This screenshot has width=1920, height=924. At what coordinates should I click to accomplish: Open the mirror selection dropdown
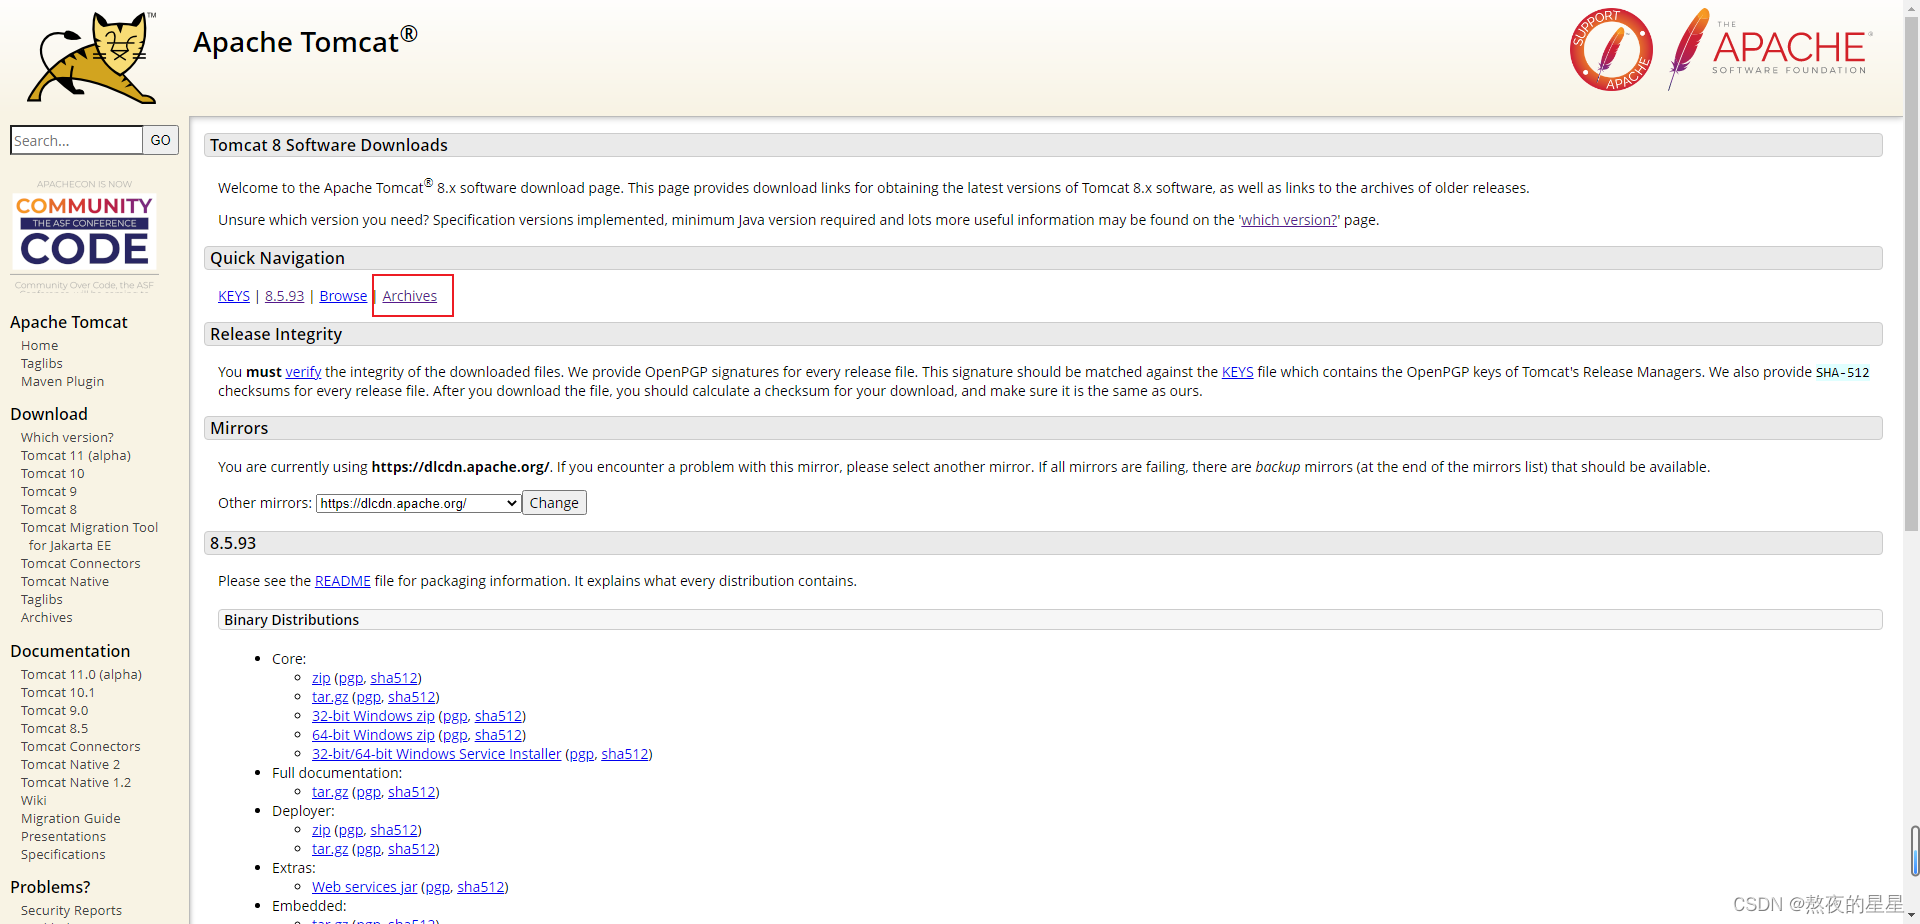pos(419,503)
